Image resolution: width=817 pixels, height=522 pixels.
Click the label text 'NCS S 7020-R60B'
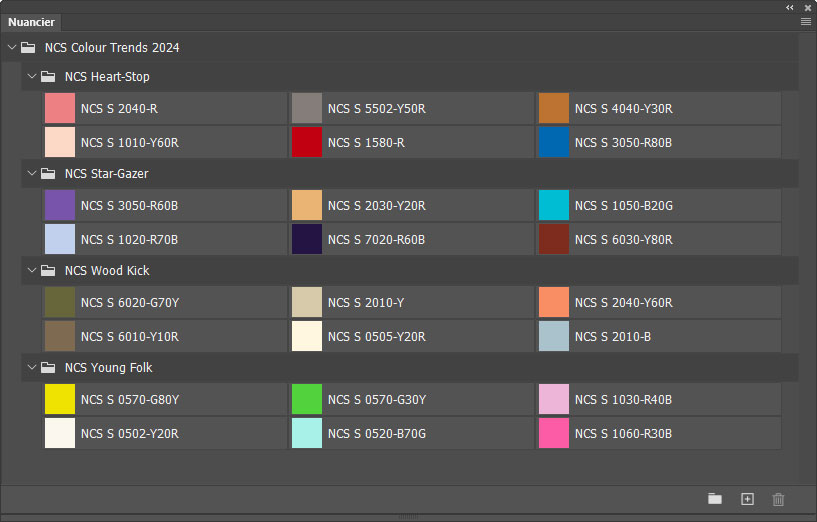376,240
